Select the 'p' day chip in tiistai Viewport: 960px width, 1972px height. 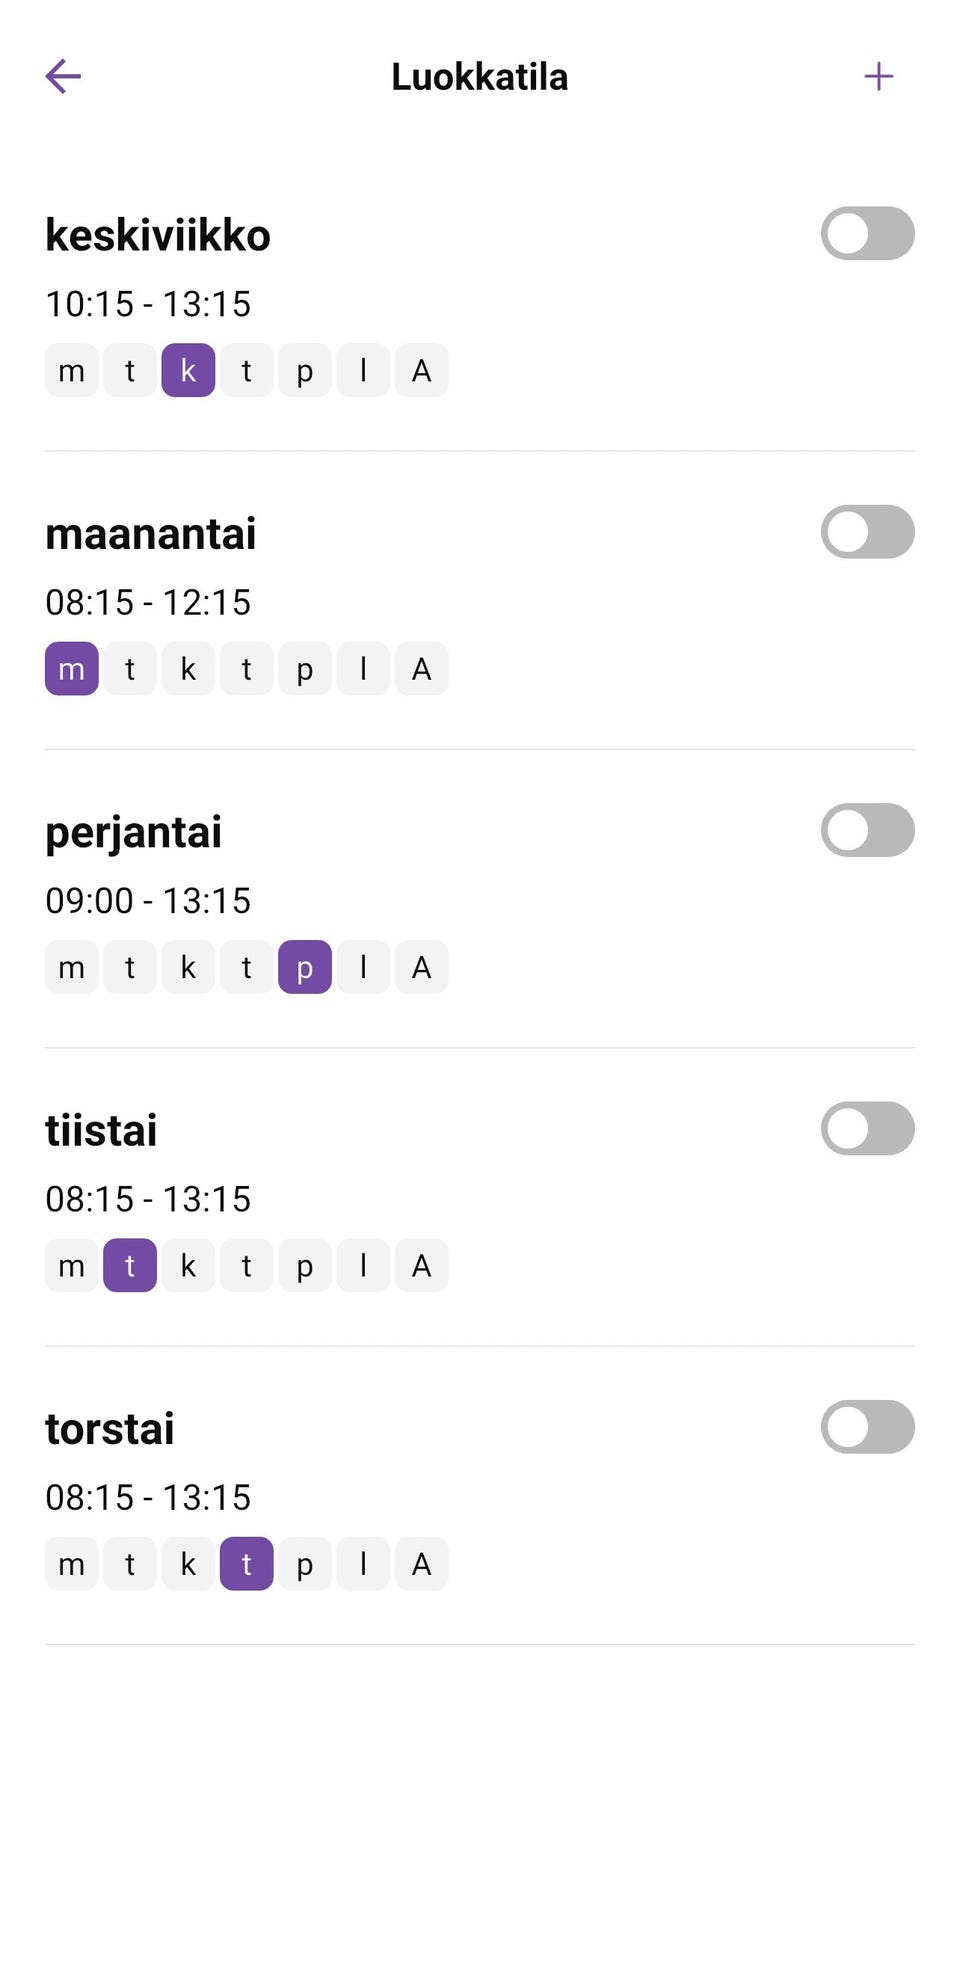pos(305,1266)
